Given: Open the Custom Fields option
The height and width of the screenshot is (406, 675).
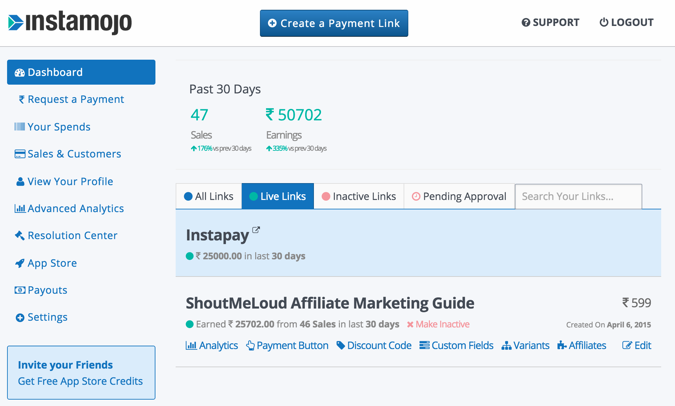Looking at the screenshot, I should click(x=456, y=345).
